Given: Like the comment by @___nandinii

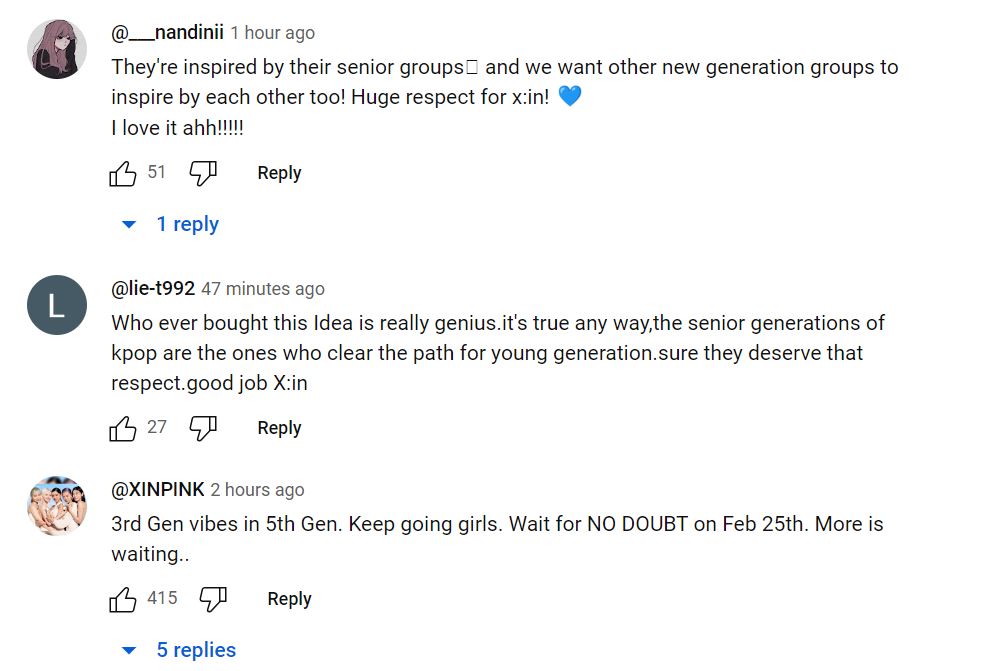Looking at the screenshot, I should click(123, 174).
